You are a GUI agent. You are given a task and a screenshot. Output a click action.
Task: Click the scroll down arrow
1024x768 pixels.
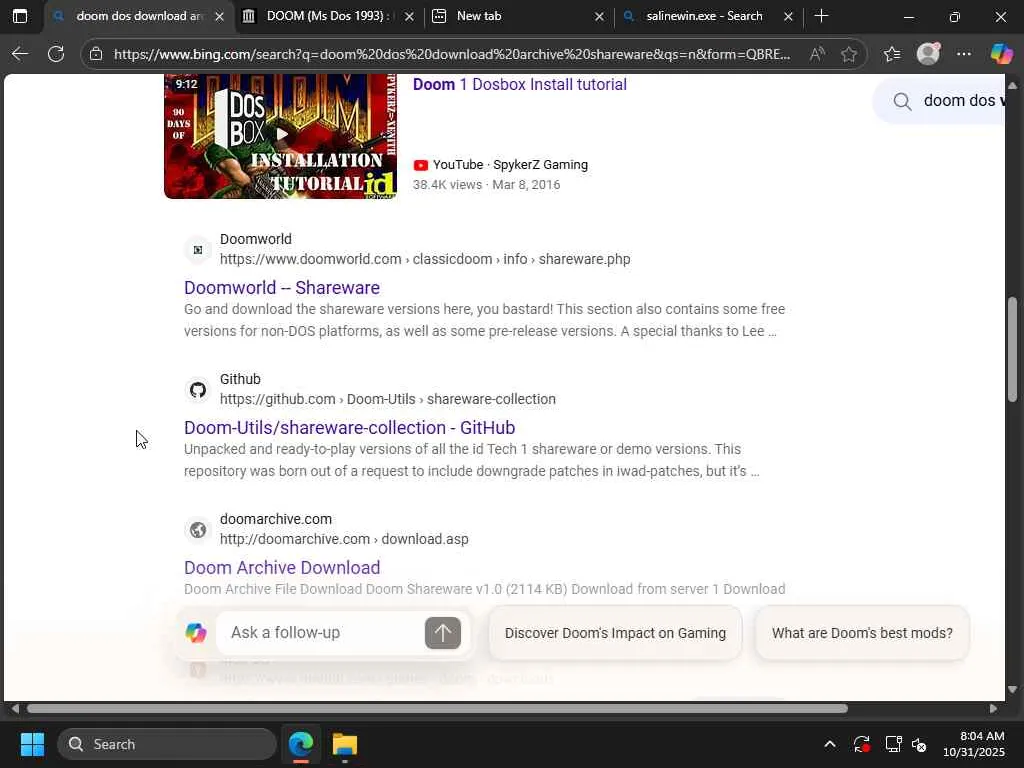click(x=1012, y=689)
